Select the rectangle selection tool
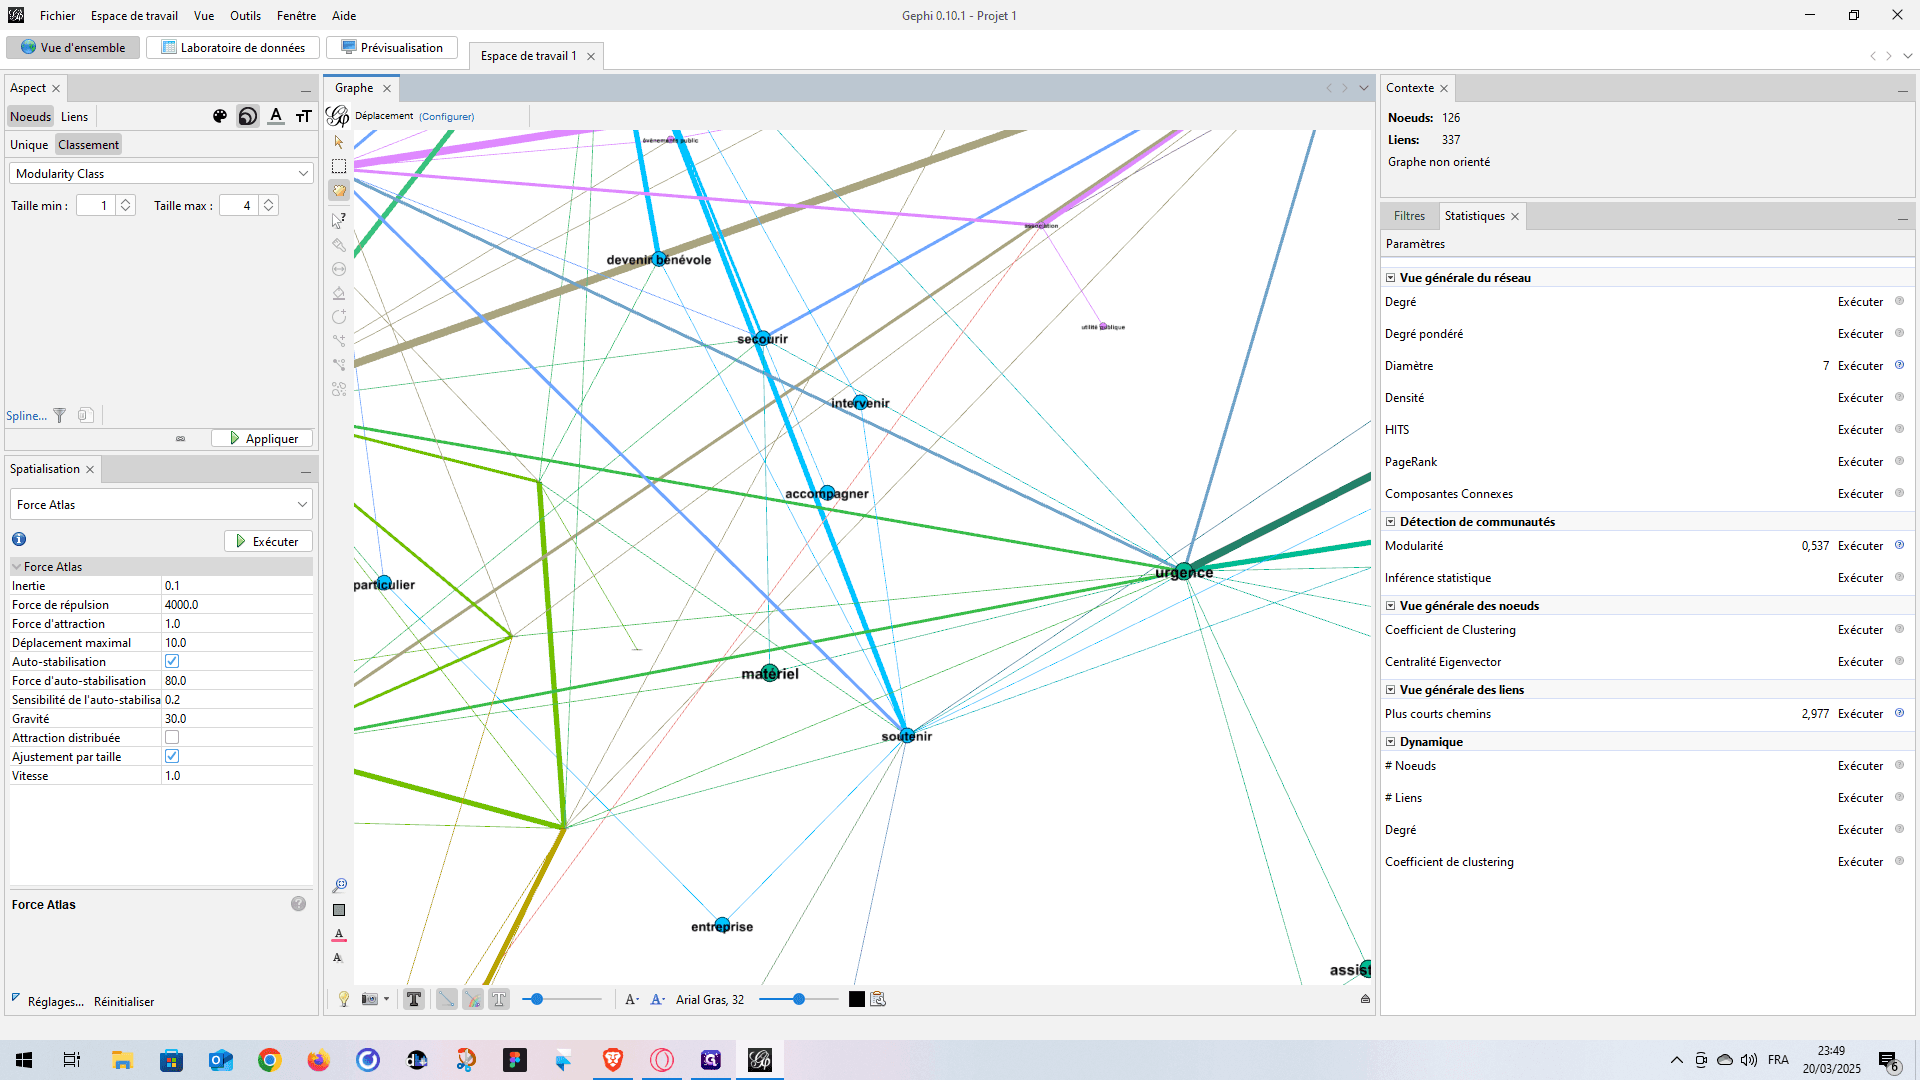1920x1080 pixels. pyautogui.click(x=339, y=166)
